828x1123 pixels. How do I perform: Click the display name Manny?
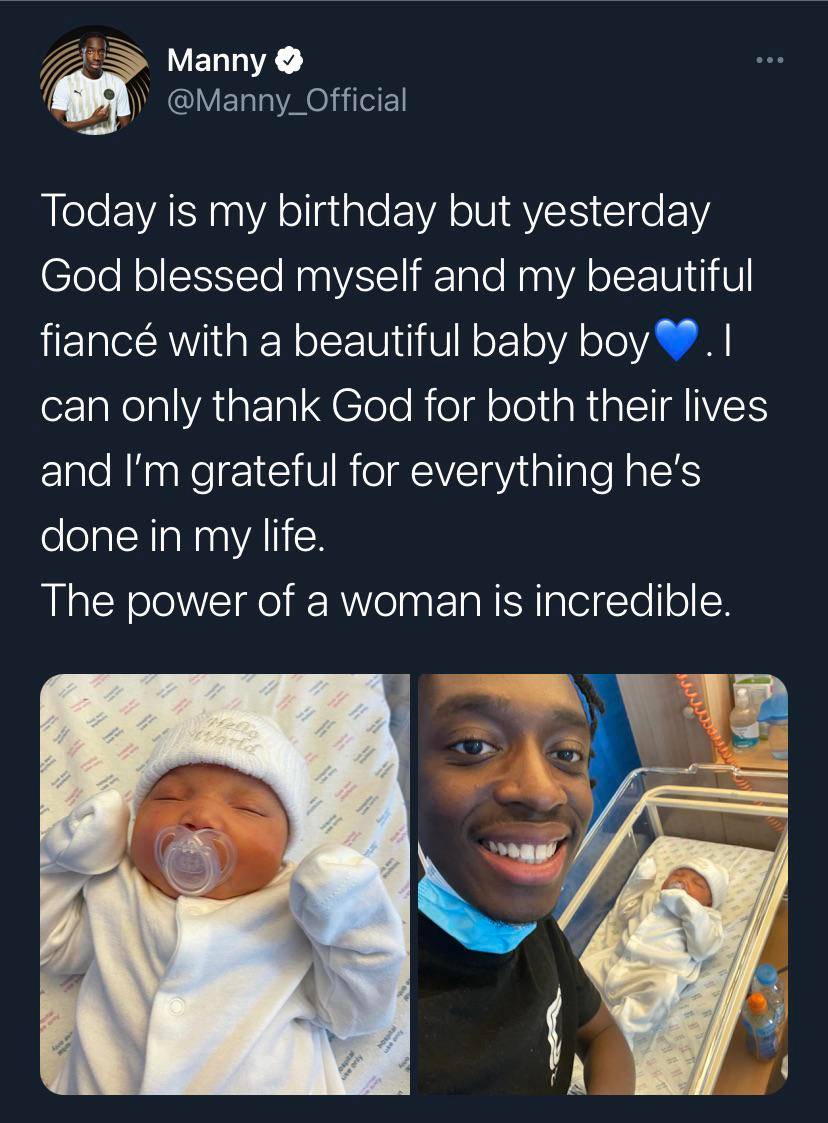coord(216,60)
